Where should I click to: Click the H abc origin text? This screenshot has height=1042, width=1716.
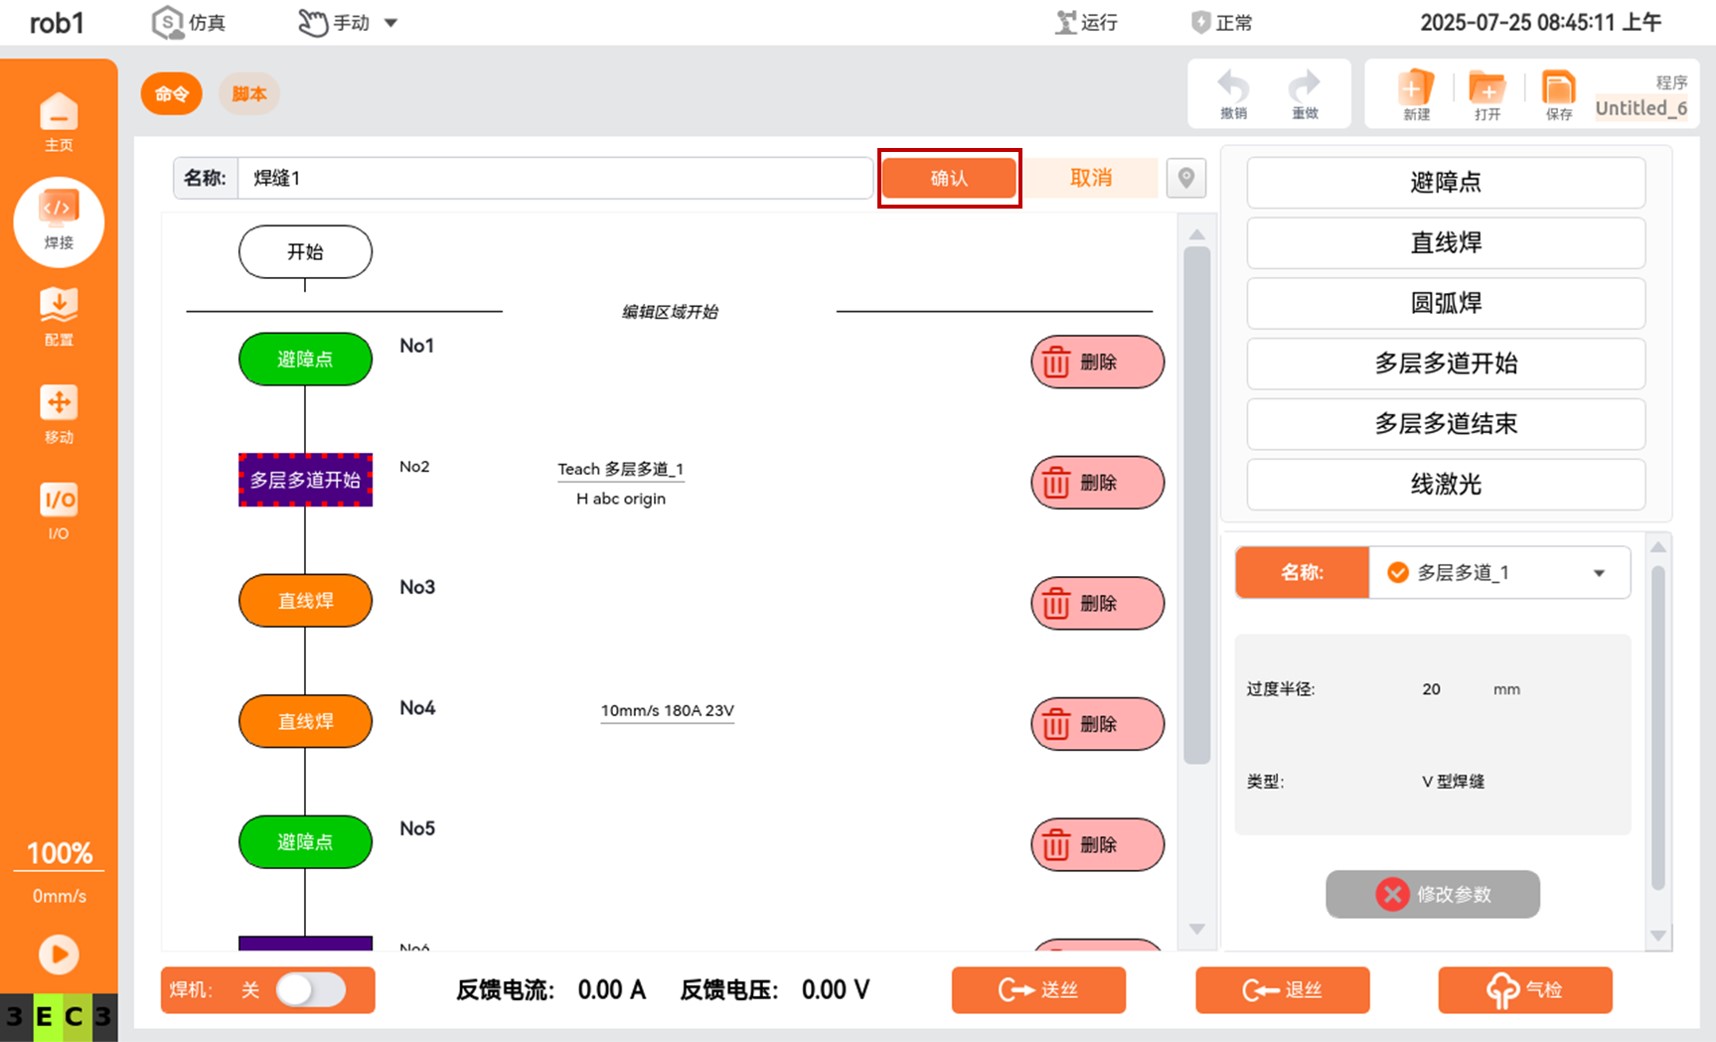(621, 499)
